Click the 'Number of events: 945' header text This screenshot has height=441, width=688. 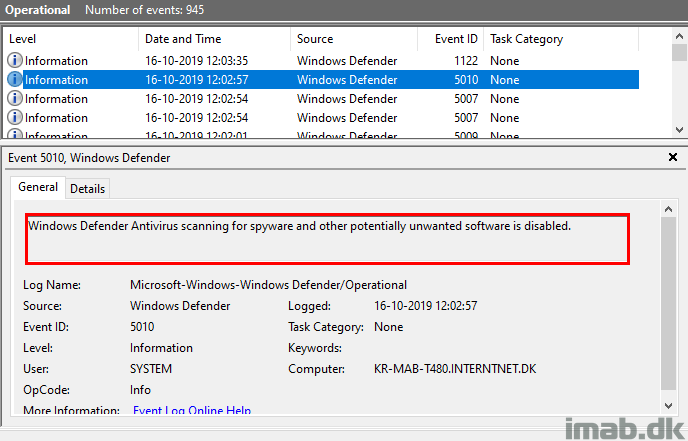pos(144,10)
